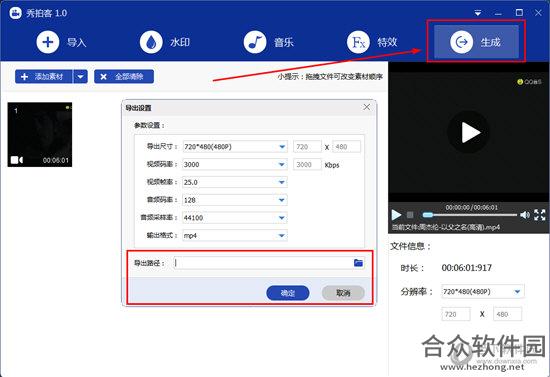Open the 视频码率 bitrate dropdown

235,164
